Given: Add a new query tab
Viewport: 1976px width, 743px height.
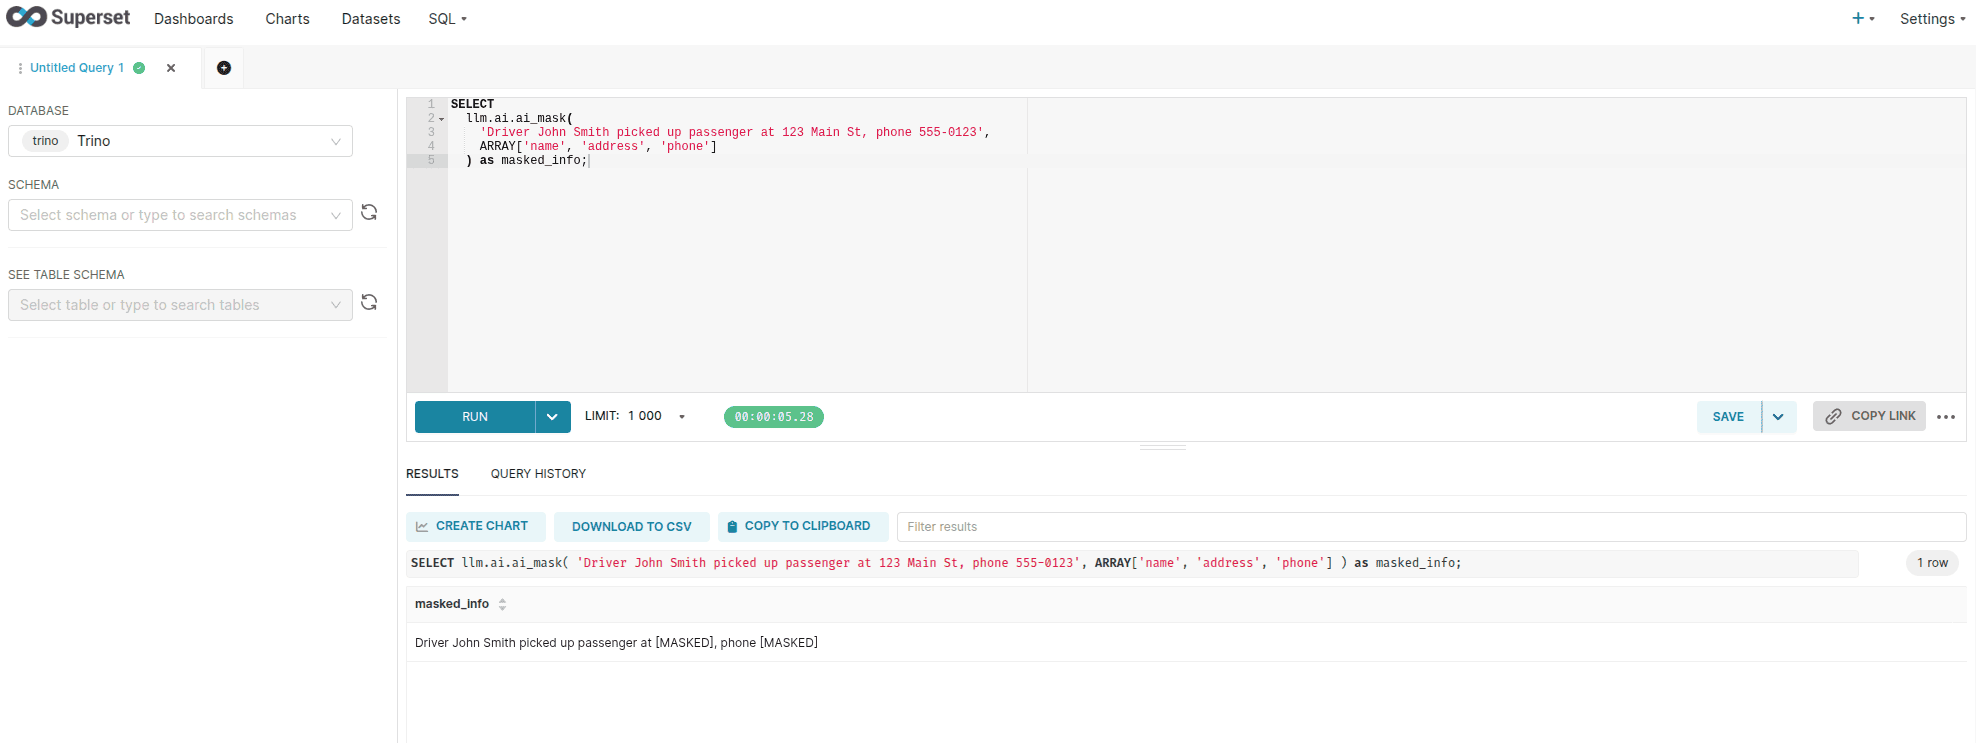Looking at the screenshot, I should click(x=224, y=68).
